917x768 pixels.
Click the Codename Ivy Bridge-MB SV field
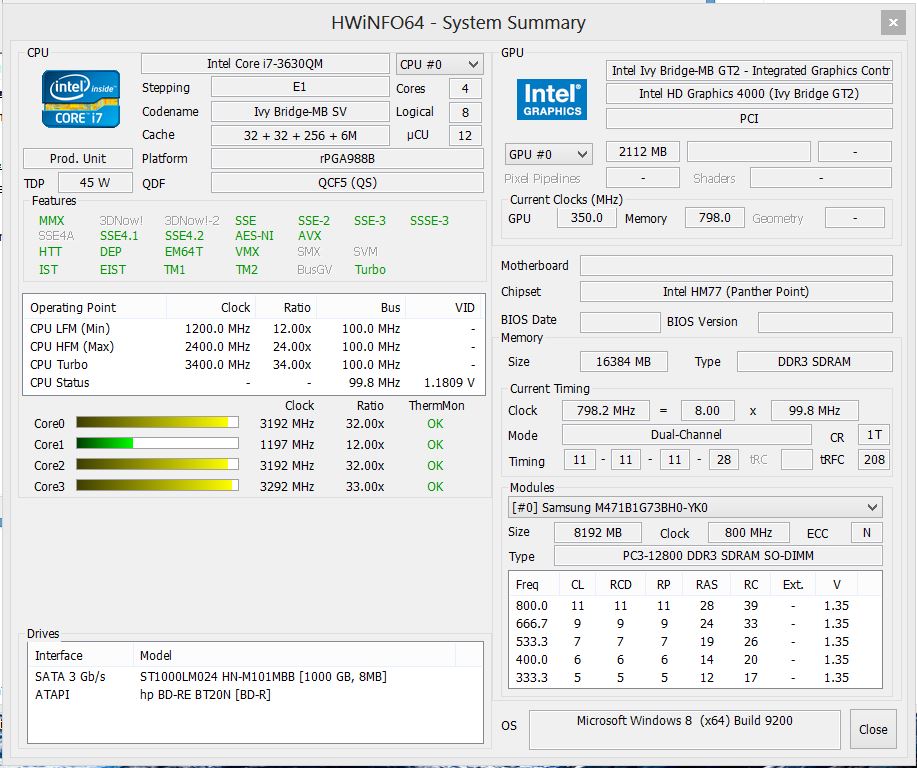[300, 111]
